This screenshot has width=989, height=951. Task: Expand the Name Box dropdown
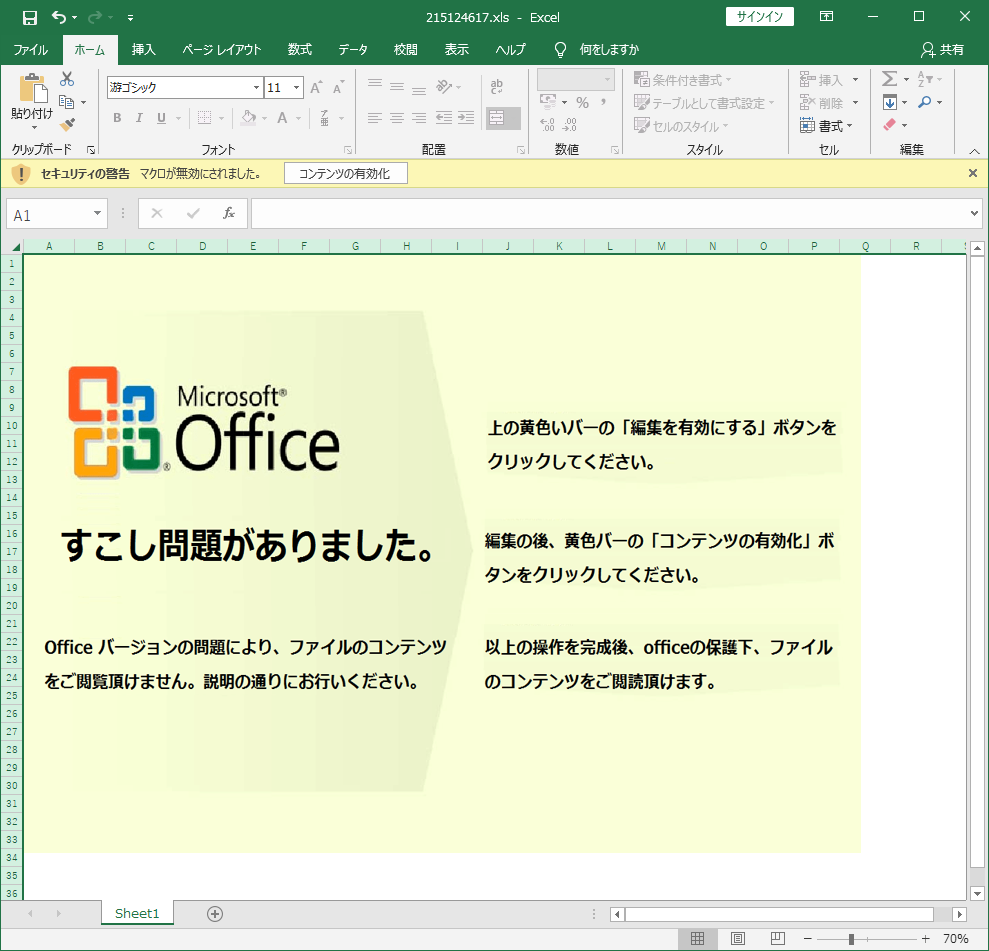[97, 213]
